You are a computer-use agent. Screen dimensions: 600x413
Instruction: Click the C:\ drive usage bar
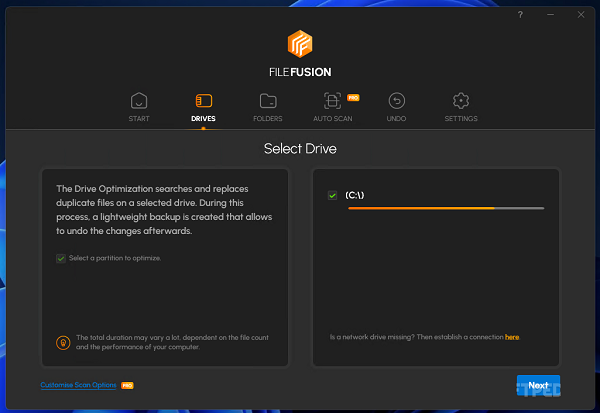coord(446,208)
